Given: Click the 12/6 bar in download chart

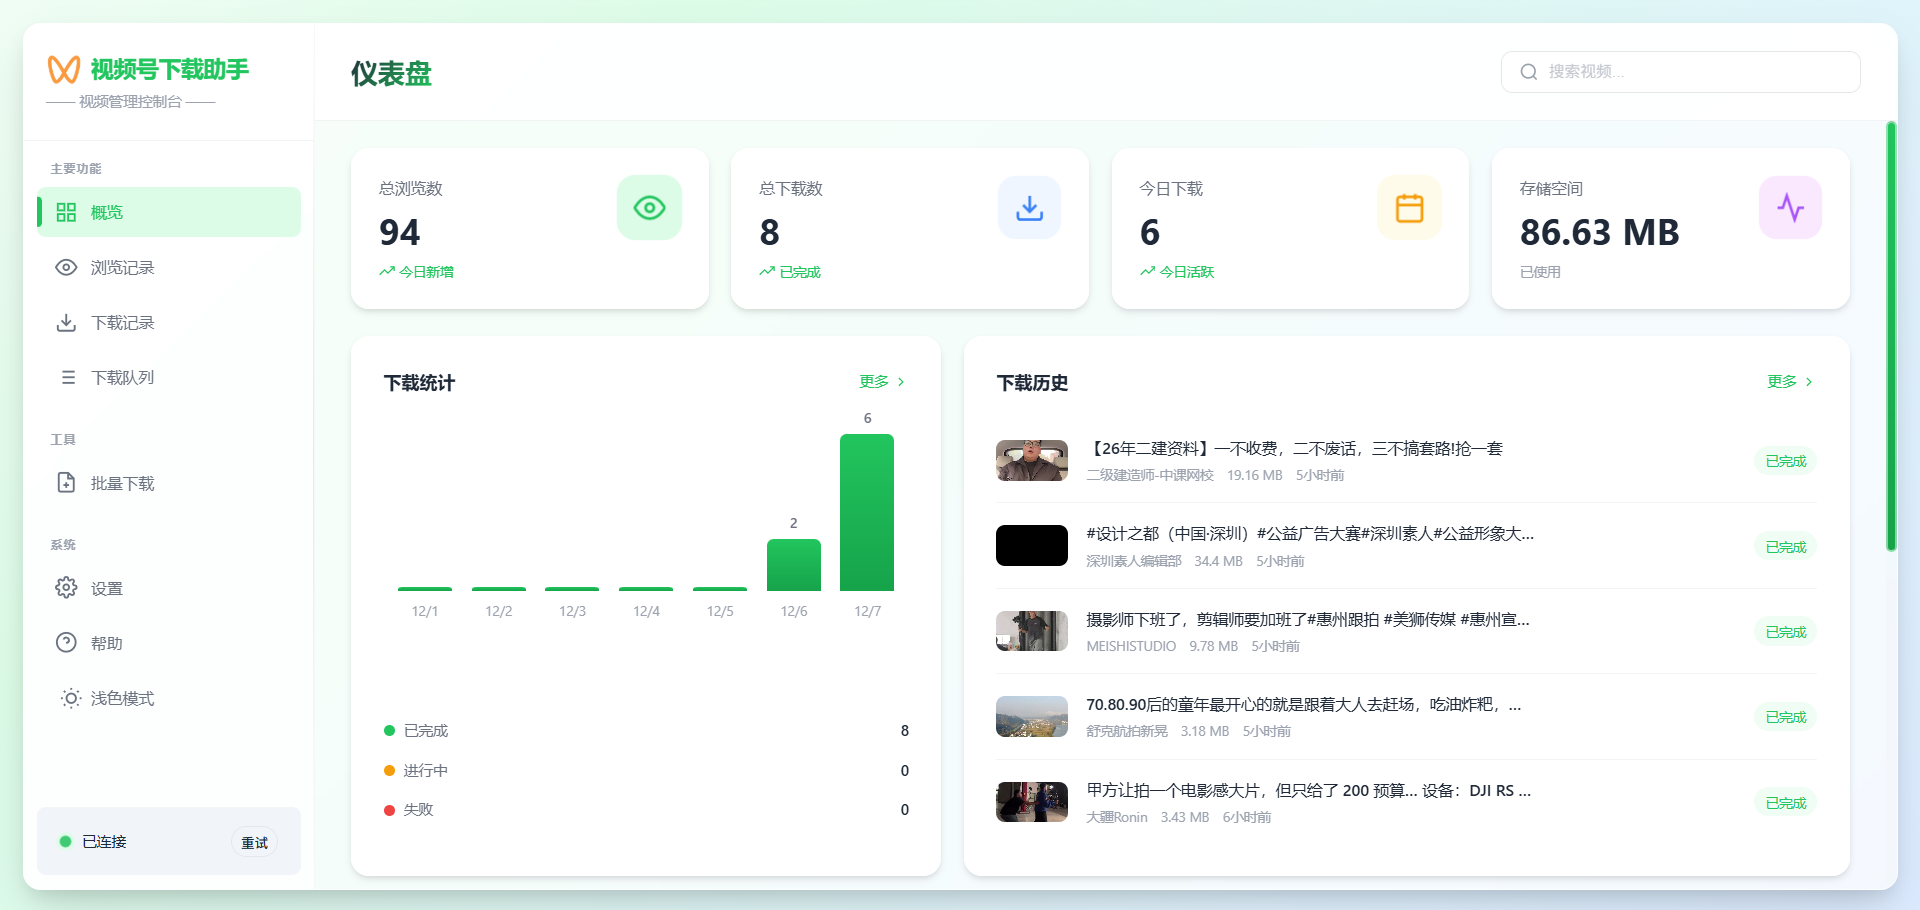Looking at the screenshot, I should [x=794, y=565].
